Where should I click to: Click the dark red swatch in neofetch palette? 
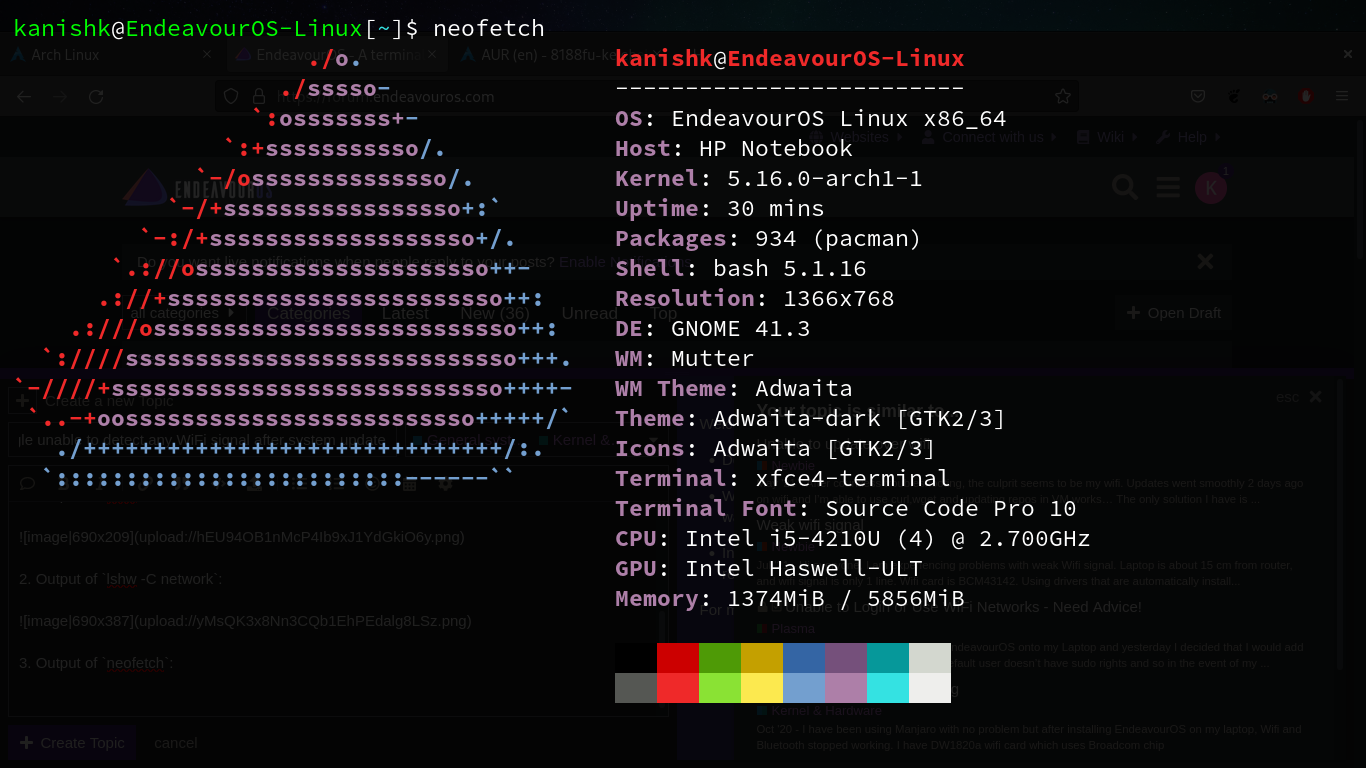[678, 658]
